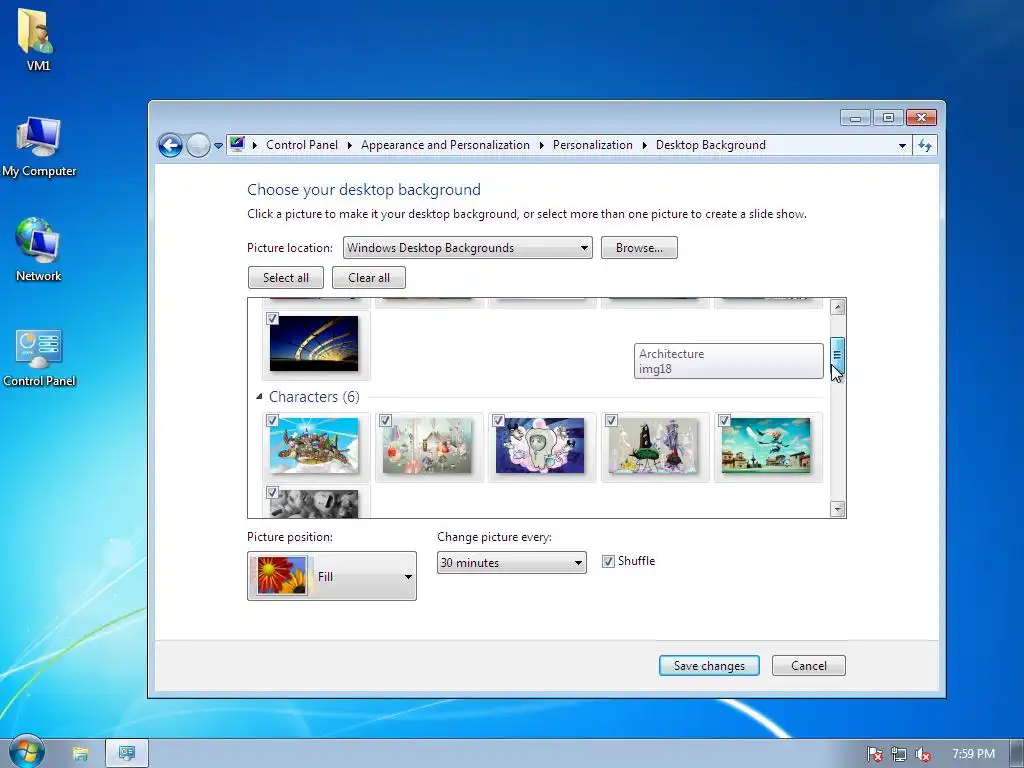
Task: Open the recent pages dropdown arrow
Action: 218,146
